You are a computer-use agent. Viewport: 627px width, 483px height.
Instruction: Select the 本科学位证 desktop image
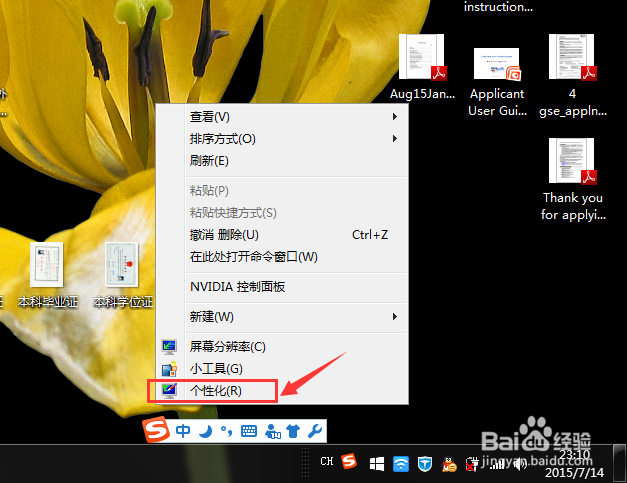pos(123,275)
